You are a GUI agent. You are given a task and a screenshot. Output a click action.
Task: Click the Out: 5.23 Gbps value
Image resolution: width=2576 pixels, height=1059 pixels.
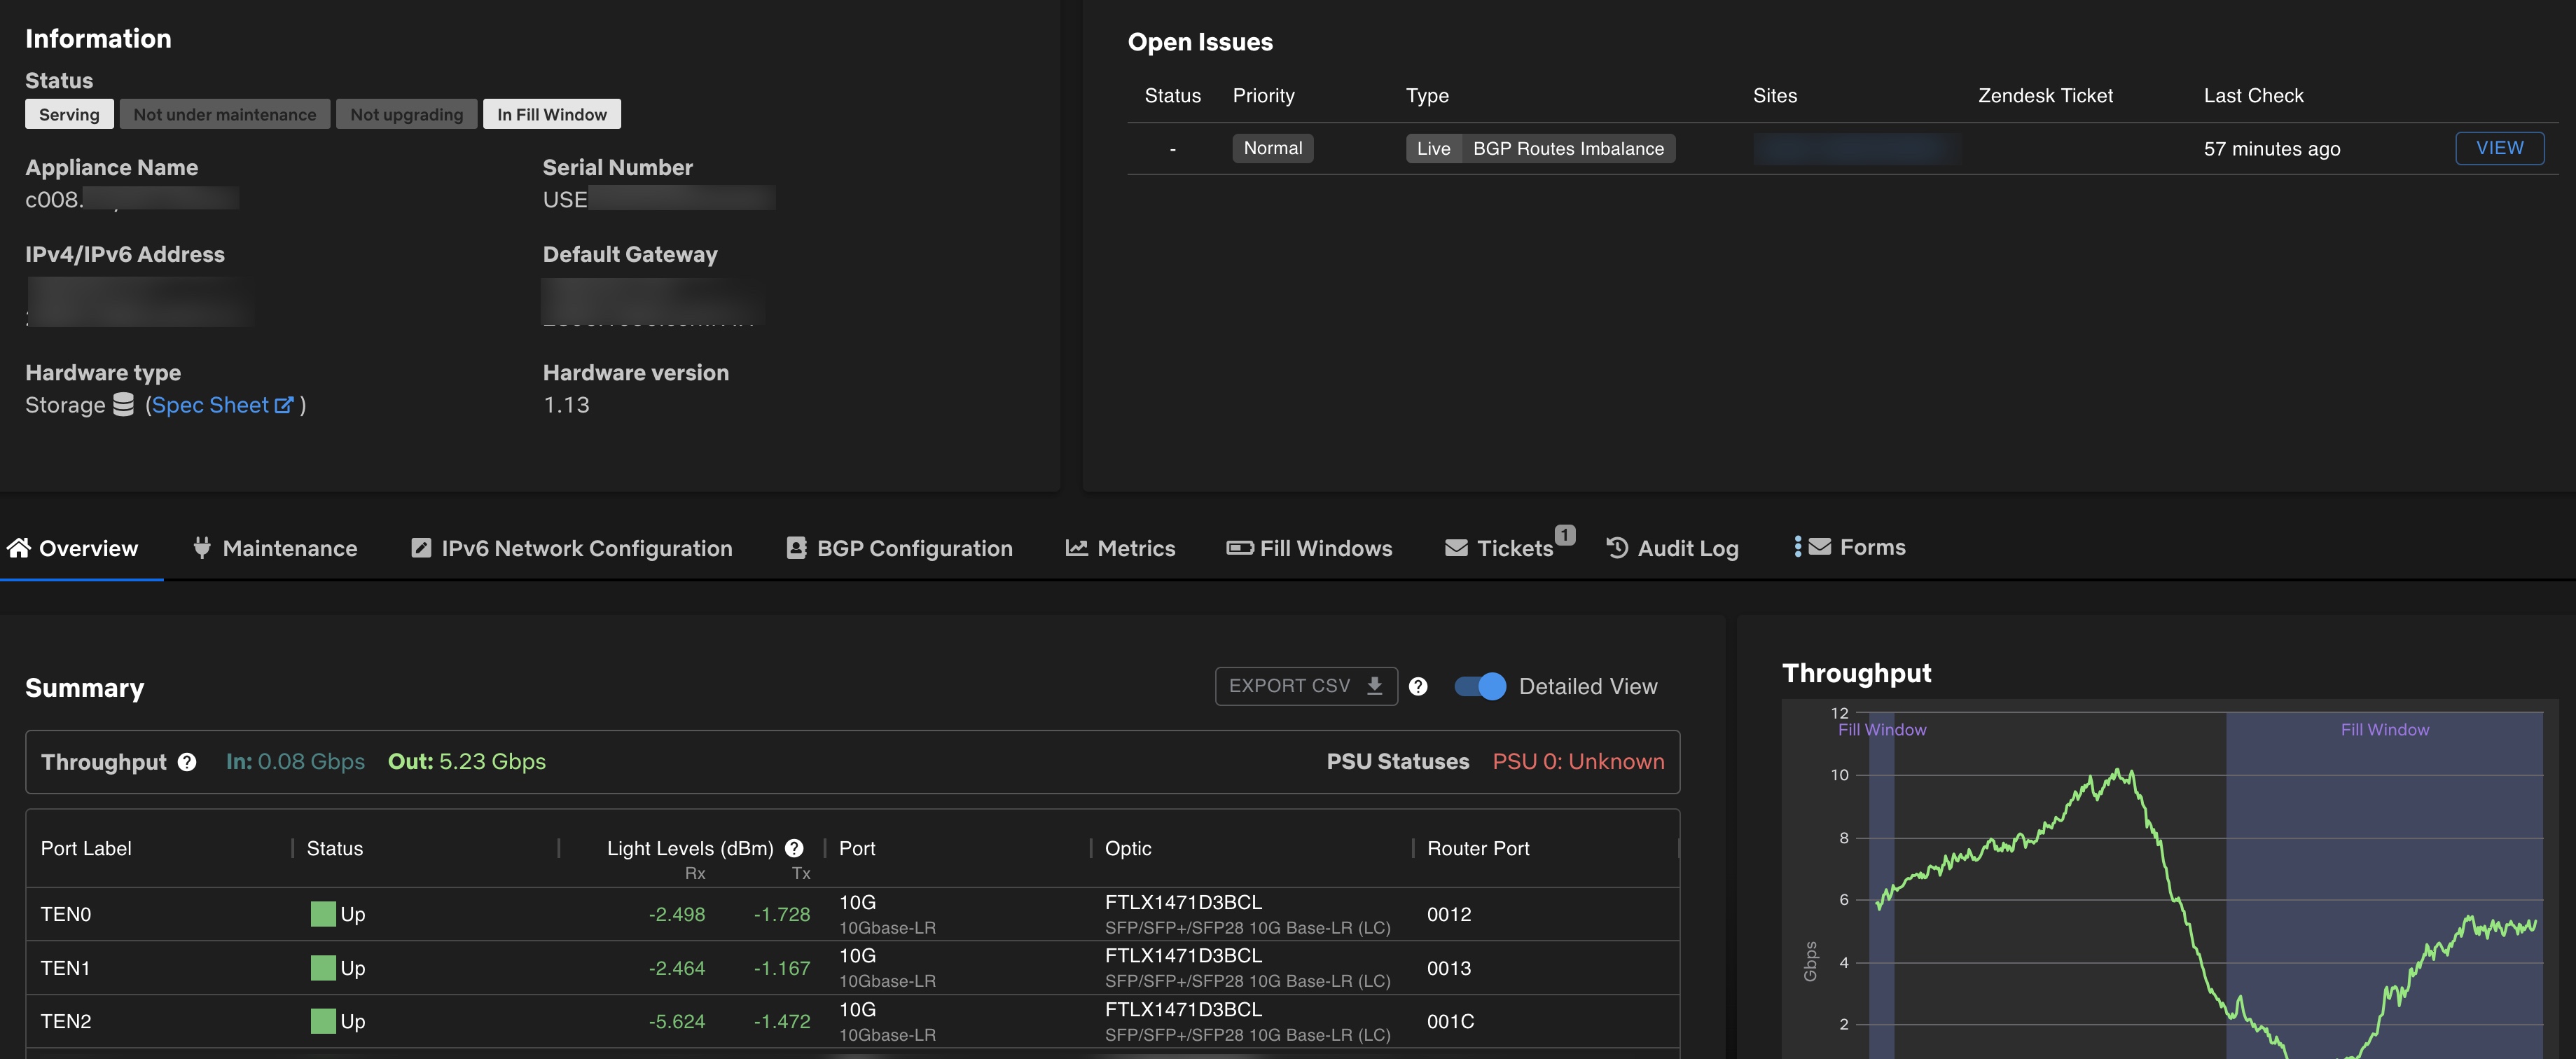[x=467, y=761]
